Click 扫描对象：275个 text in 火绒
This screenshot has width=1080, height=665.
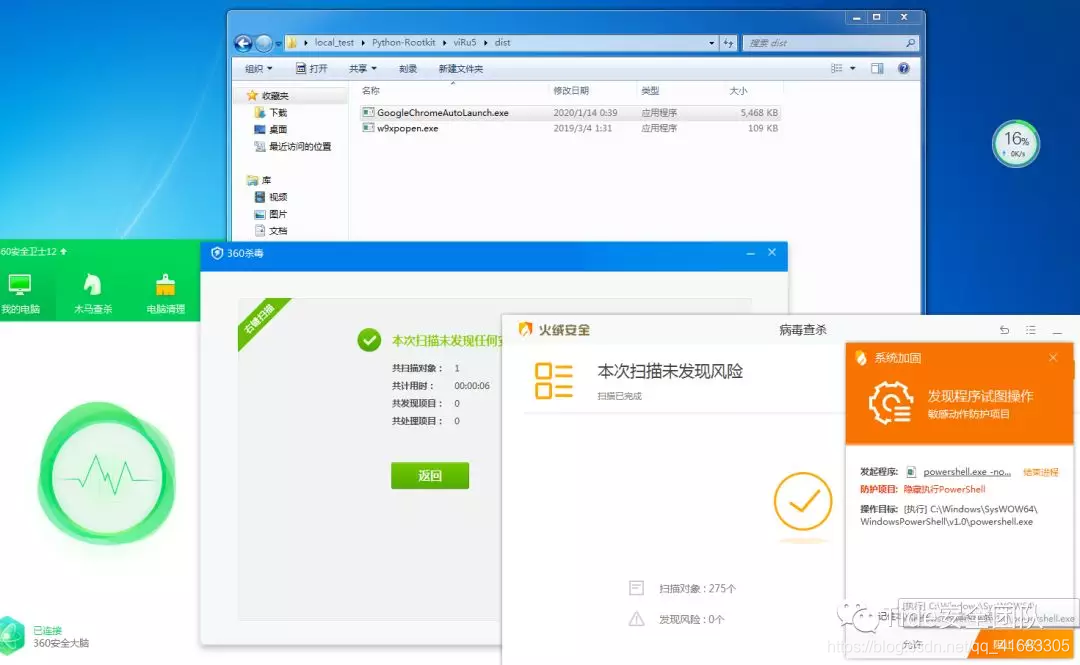click(697, 589)
